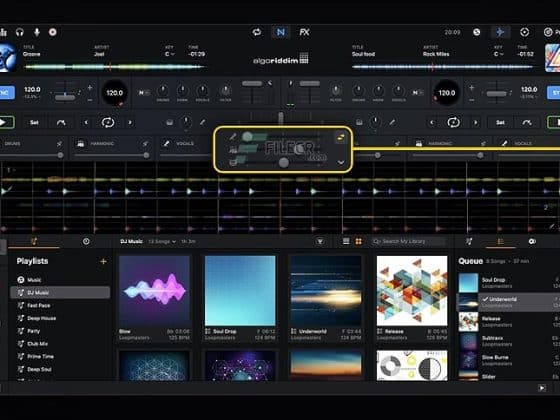Click right deck Harmonic piano icon
Viewport: 560px width, 420px height.
click(x=419, y=144)
